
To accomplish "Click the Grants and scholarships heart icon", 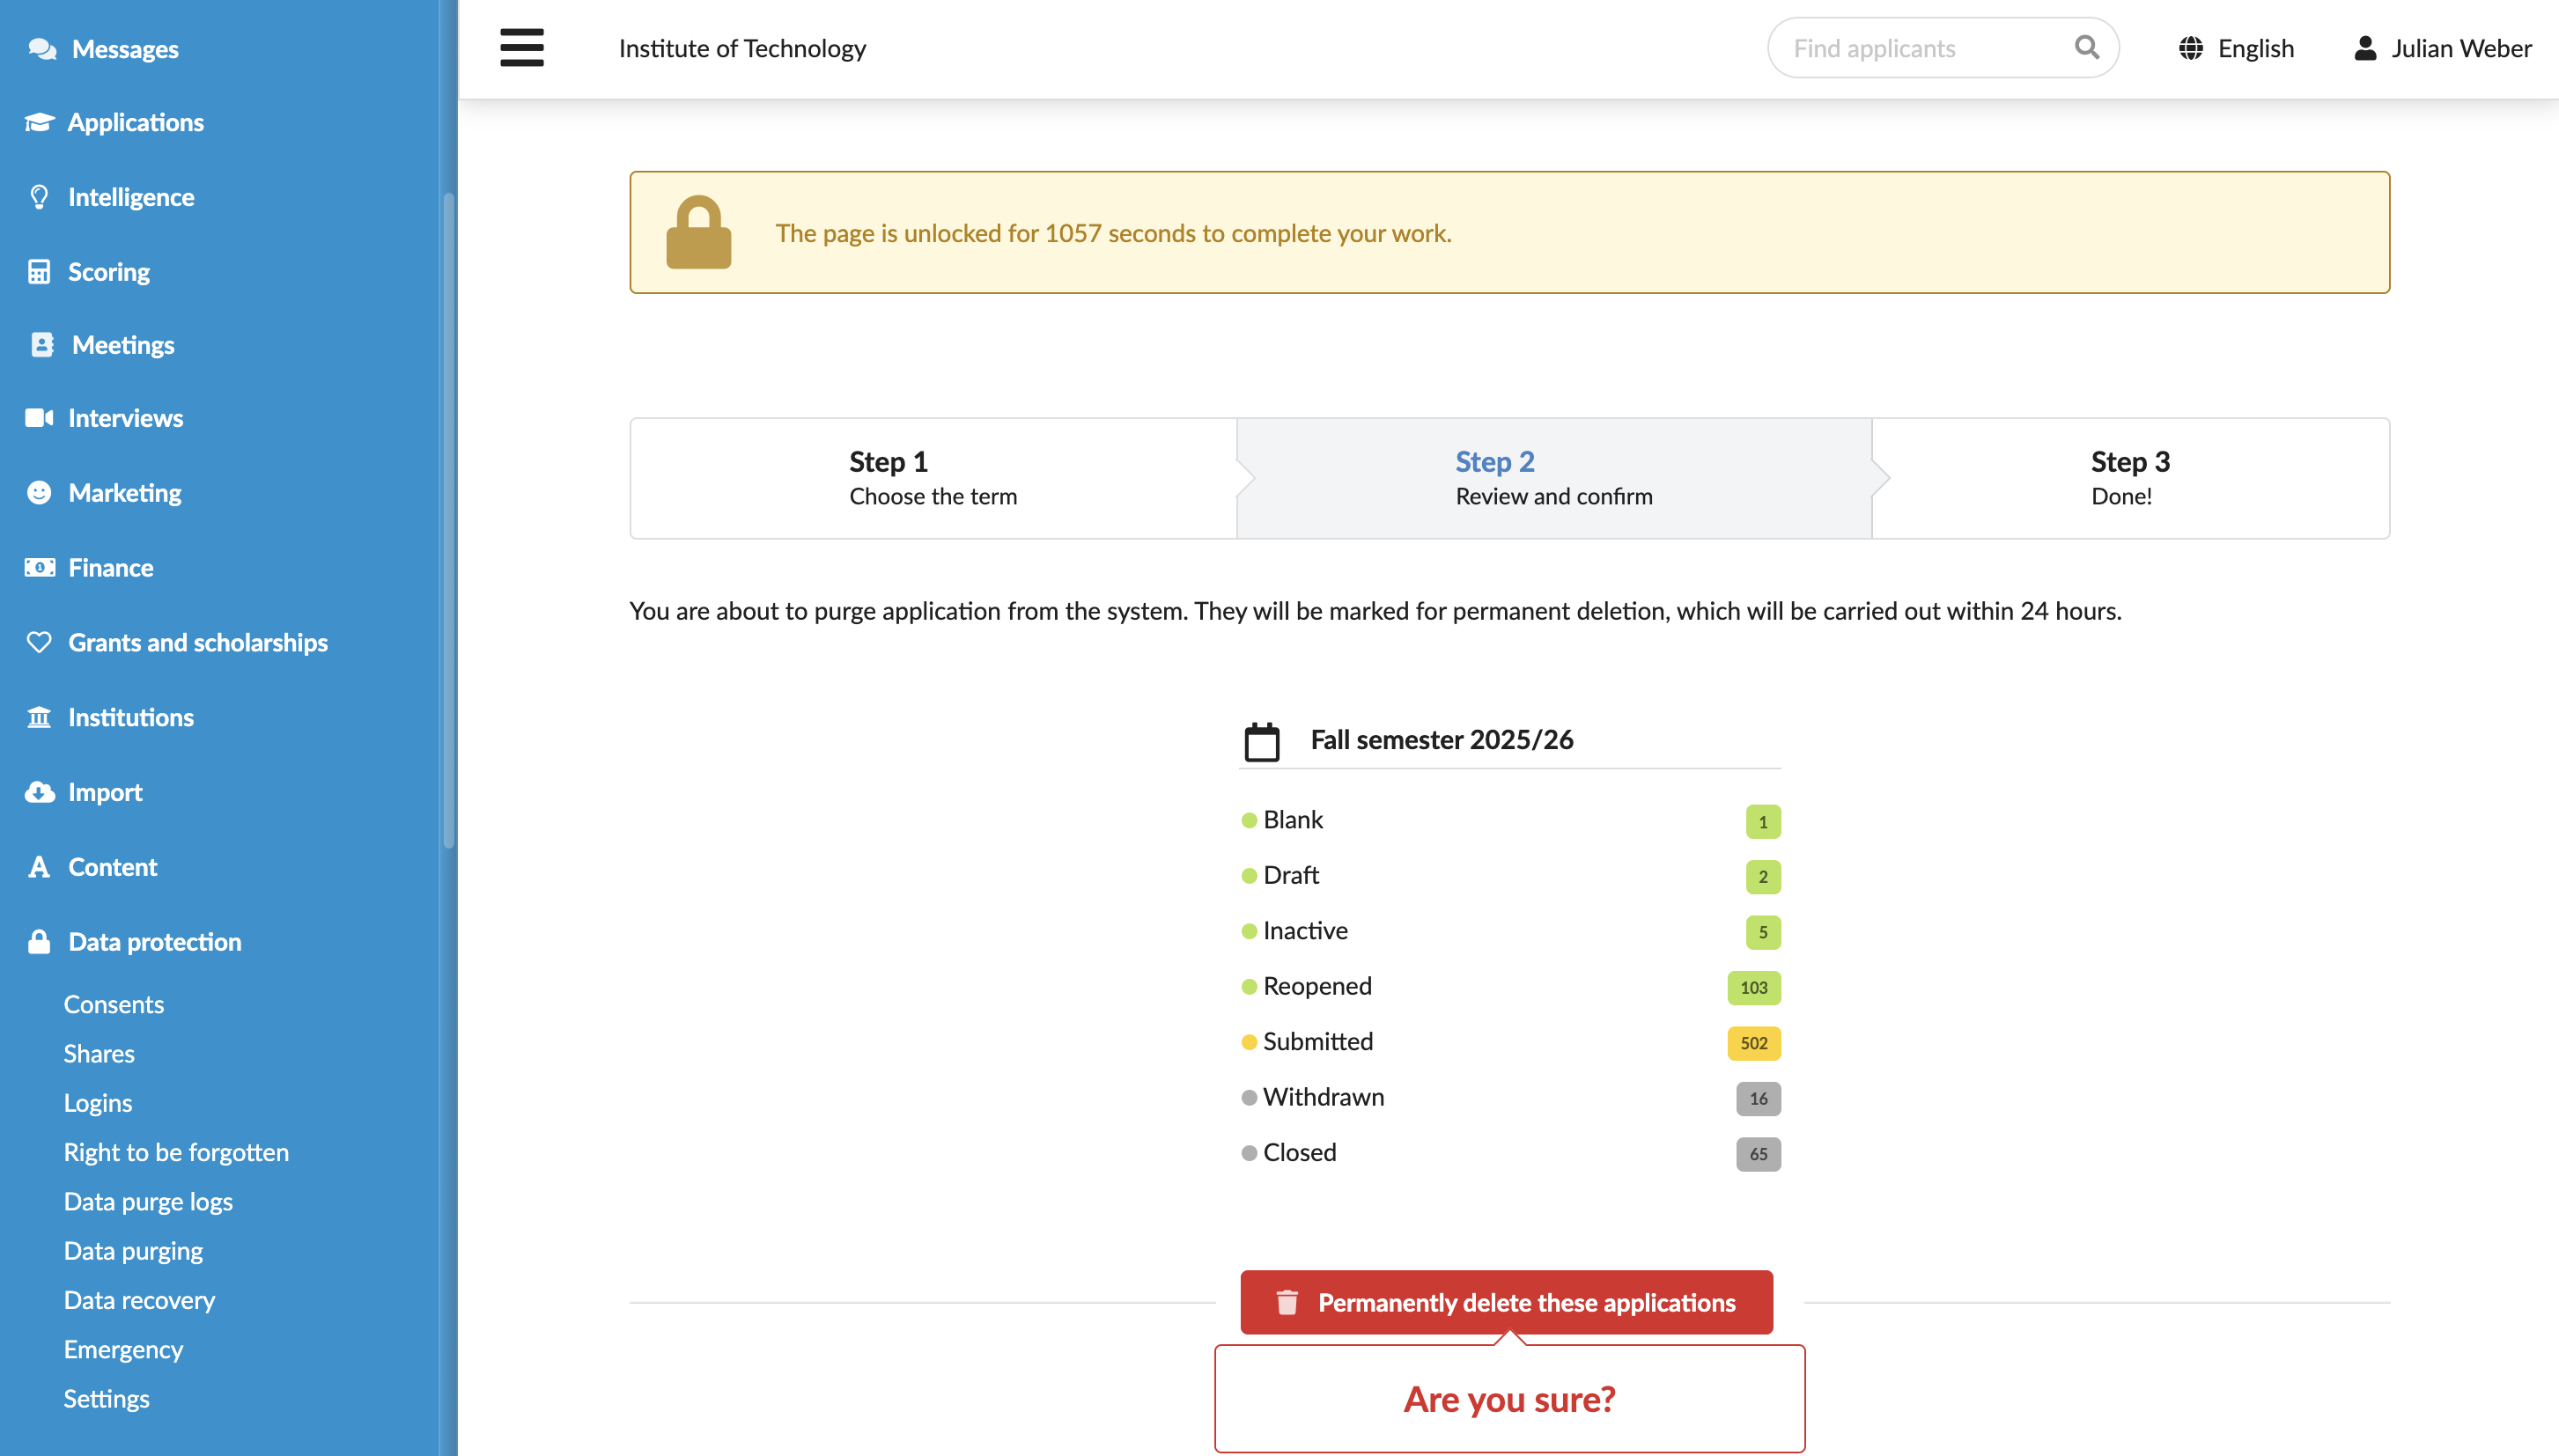I will (x=39, y=642).
